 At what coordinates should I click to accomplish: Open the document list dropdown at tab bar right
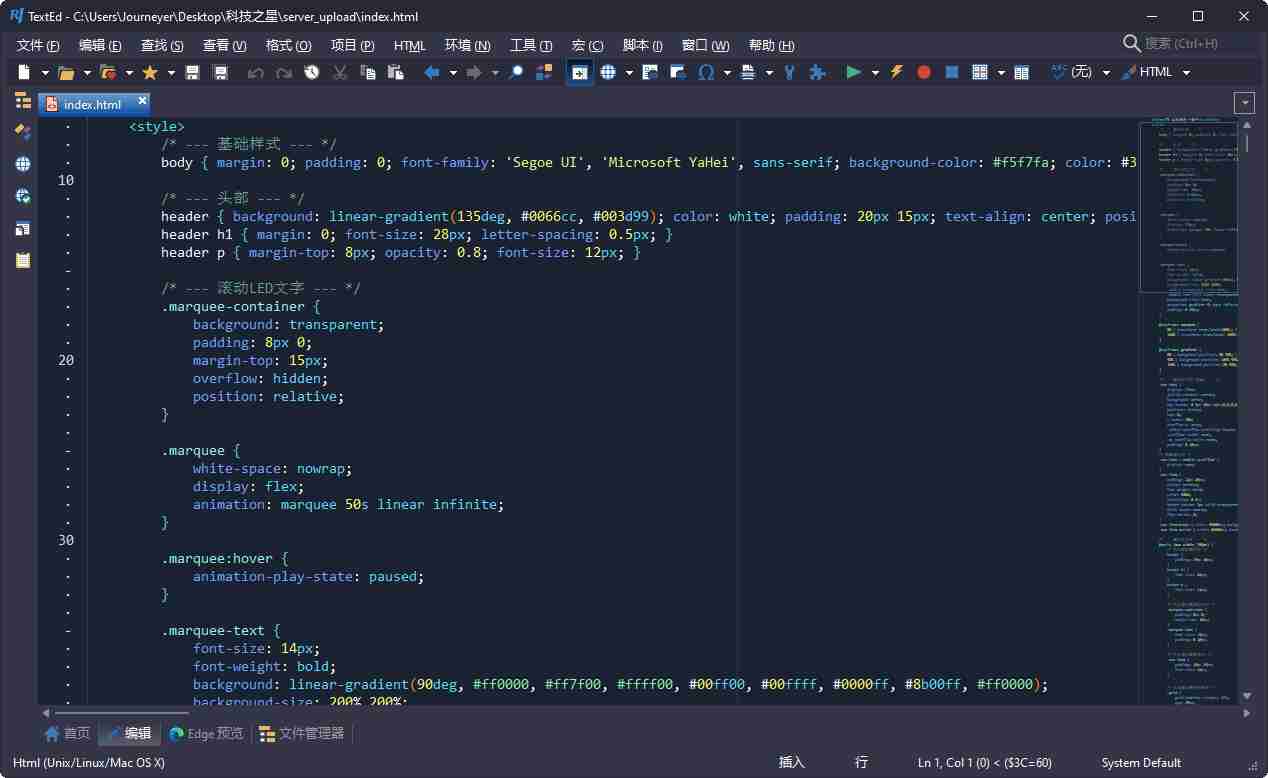[x=1244, y=103]
